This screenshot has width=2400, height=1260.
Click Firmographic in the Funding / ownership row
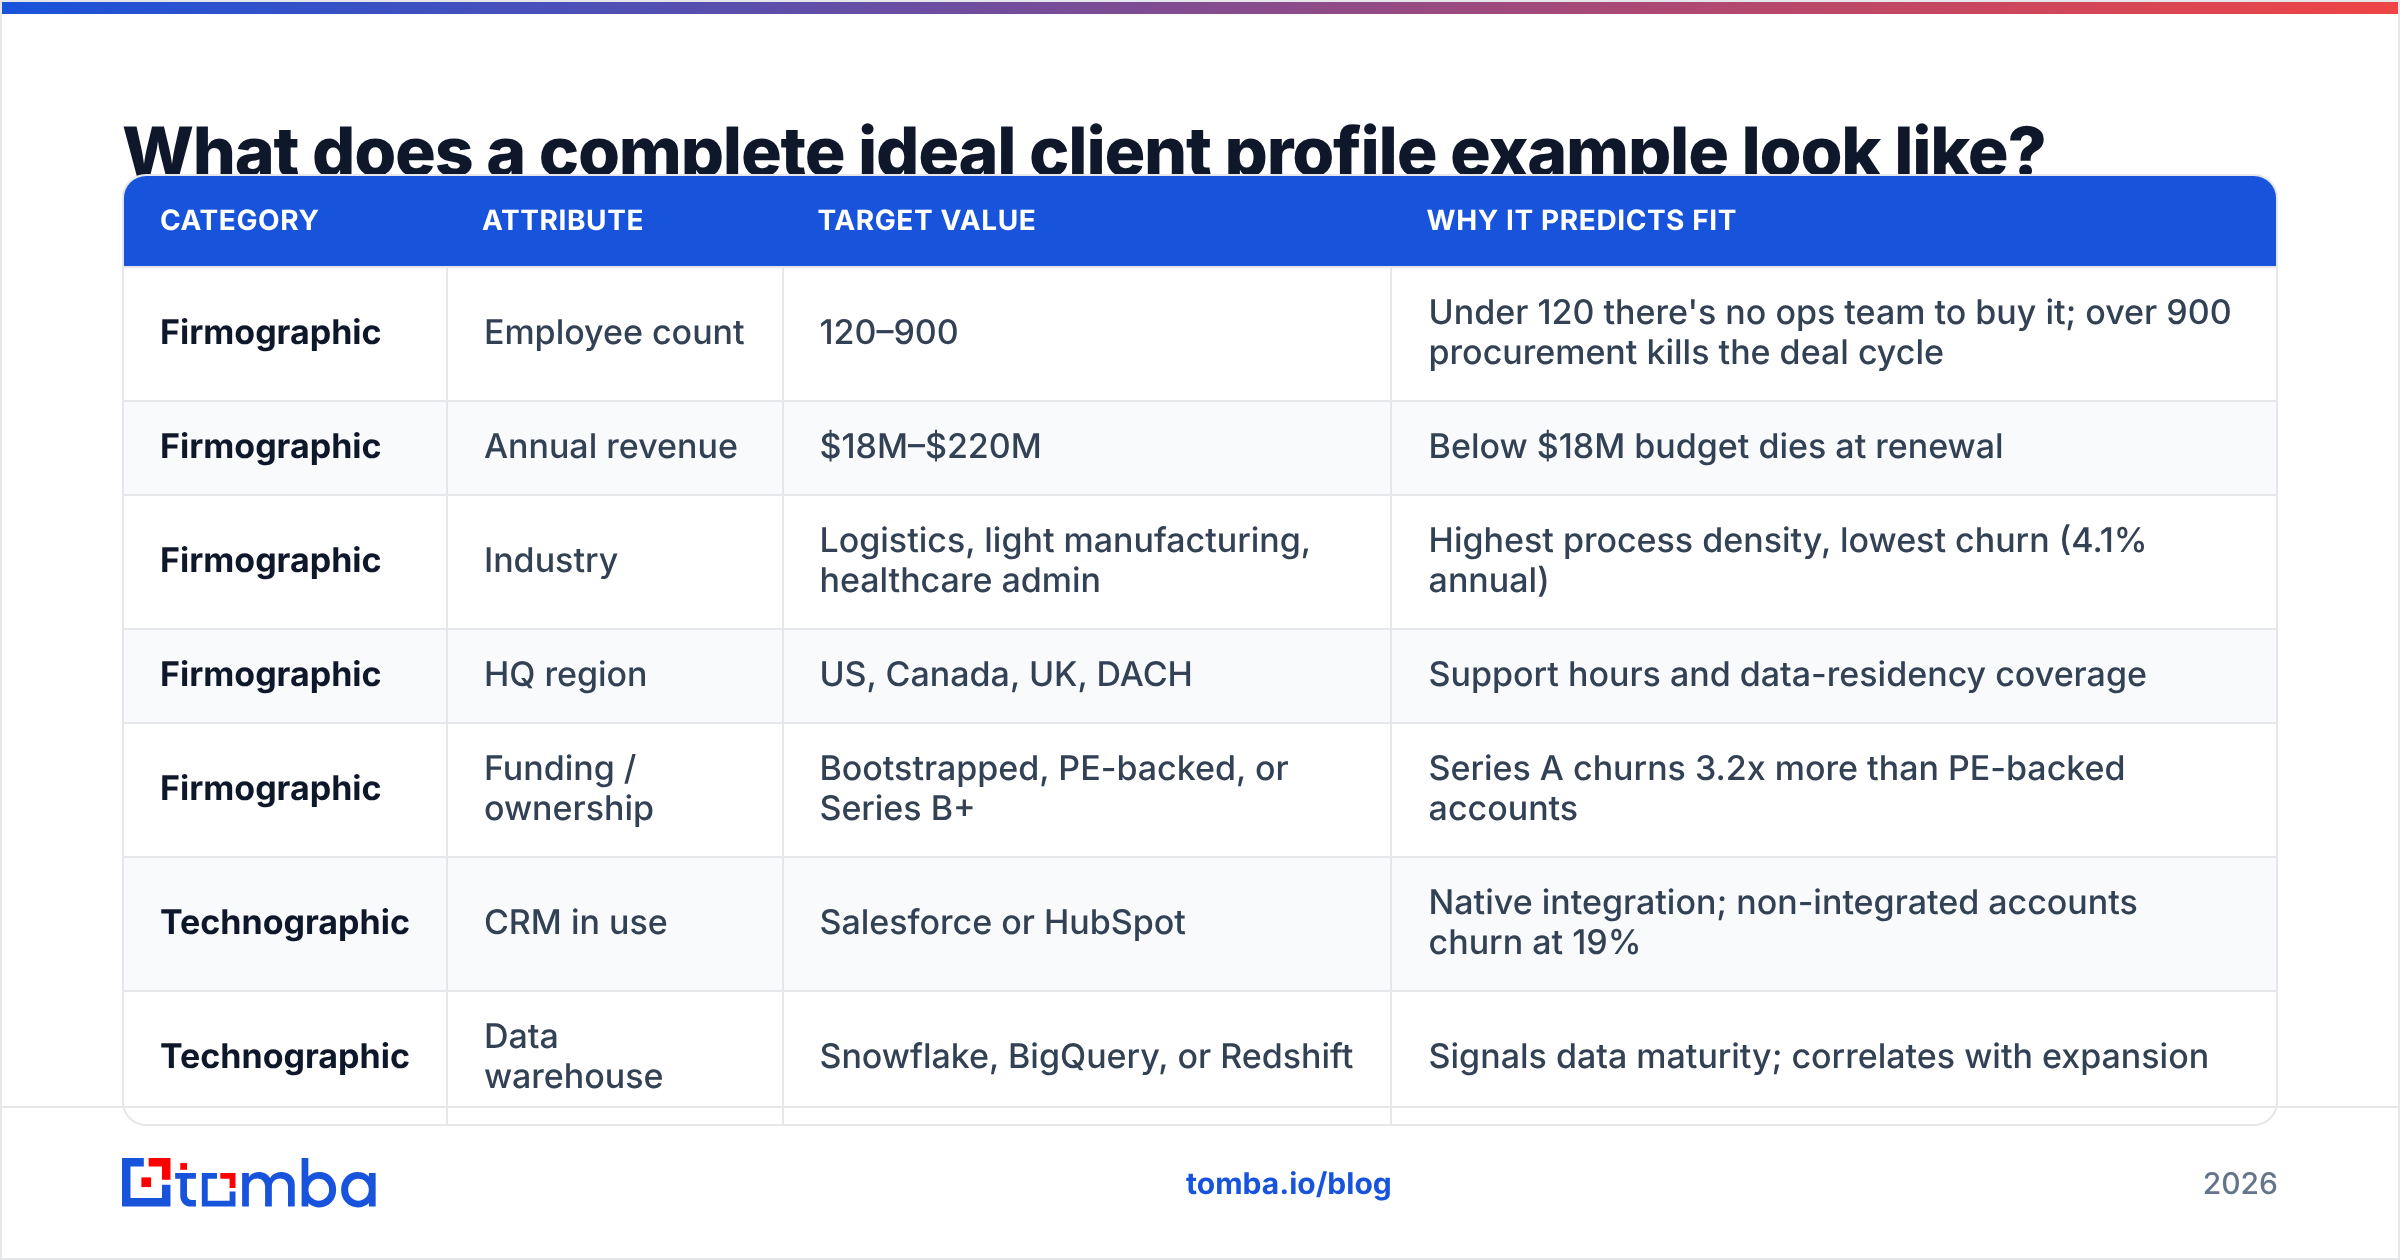point(270,788)
